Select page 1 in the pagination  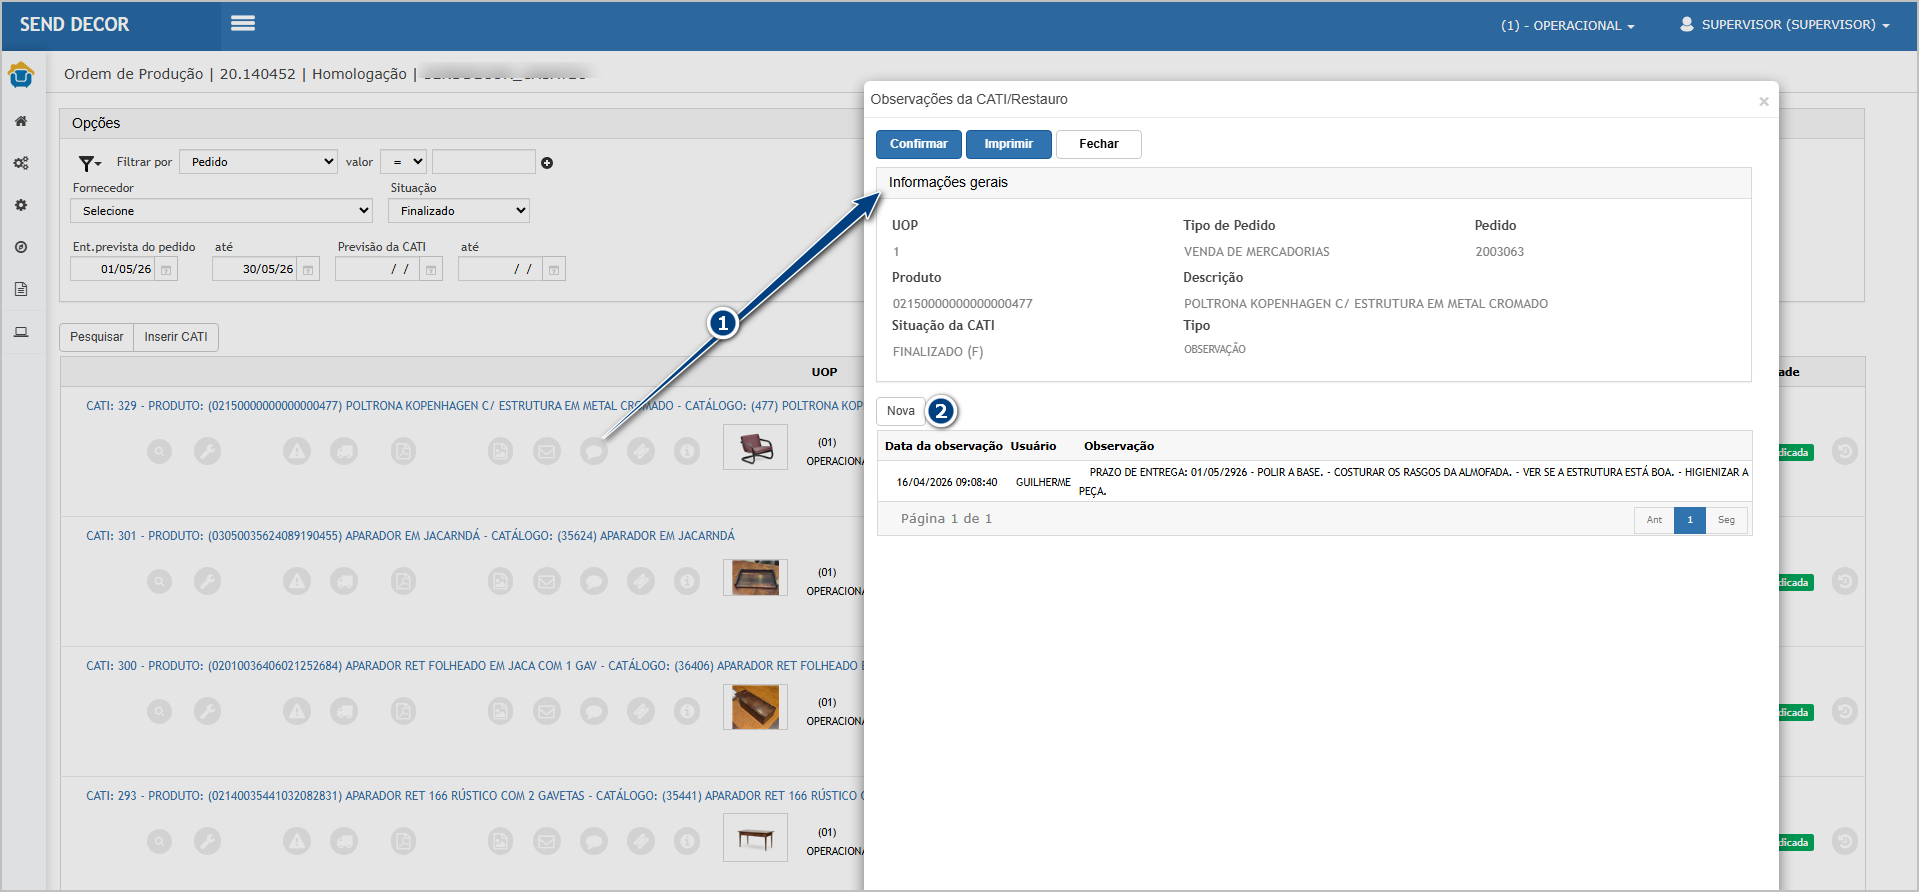(x=1690, y=520)
